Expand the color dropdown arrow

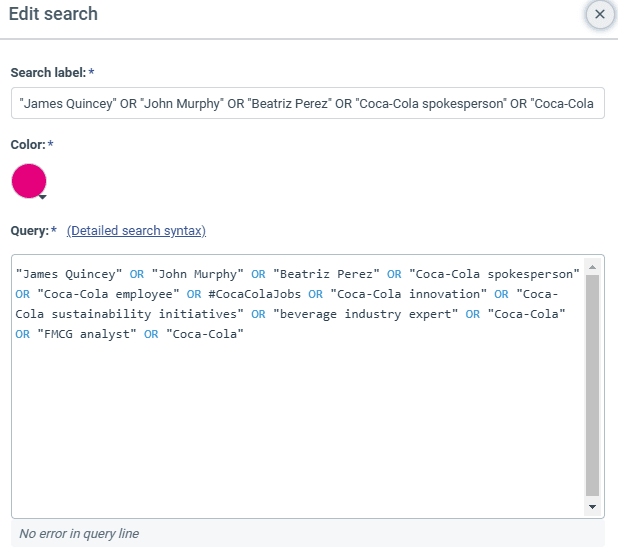coord(43,197)
